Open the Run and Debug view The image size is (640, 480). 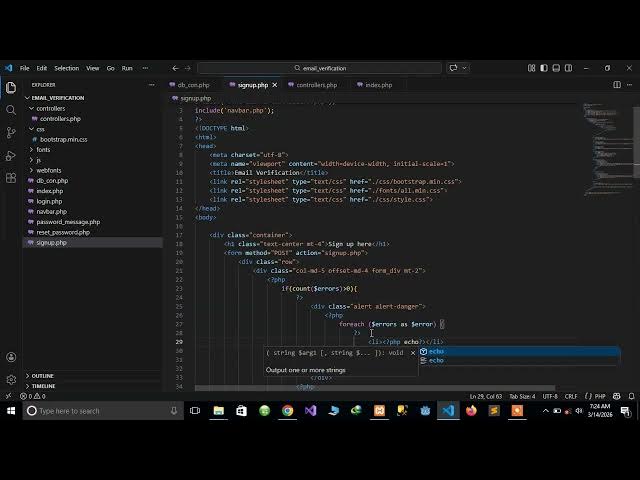click(x=11, y=156)
